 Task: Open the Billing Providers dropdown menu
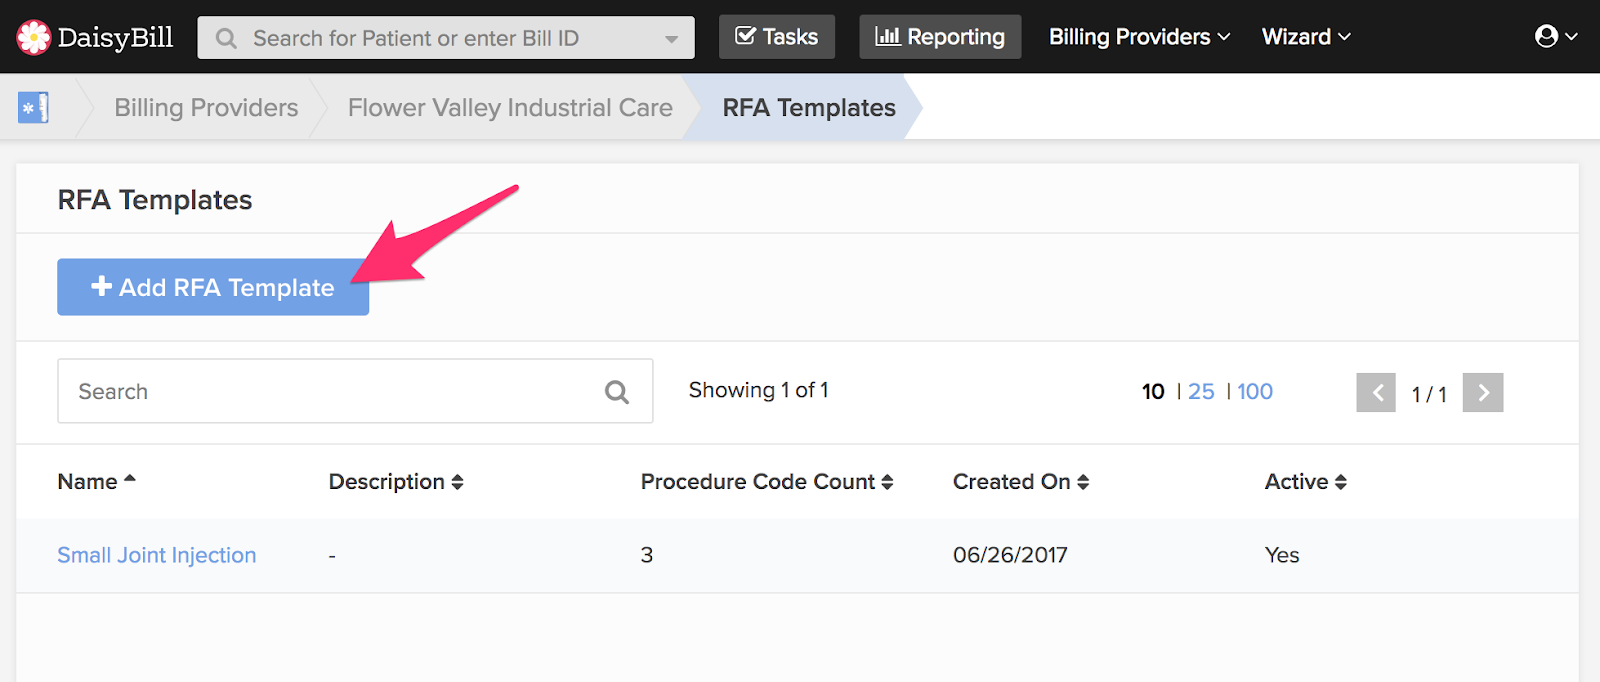pyautogui.click(x=1139, y=37)
